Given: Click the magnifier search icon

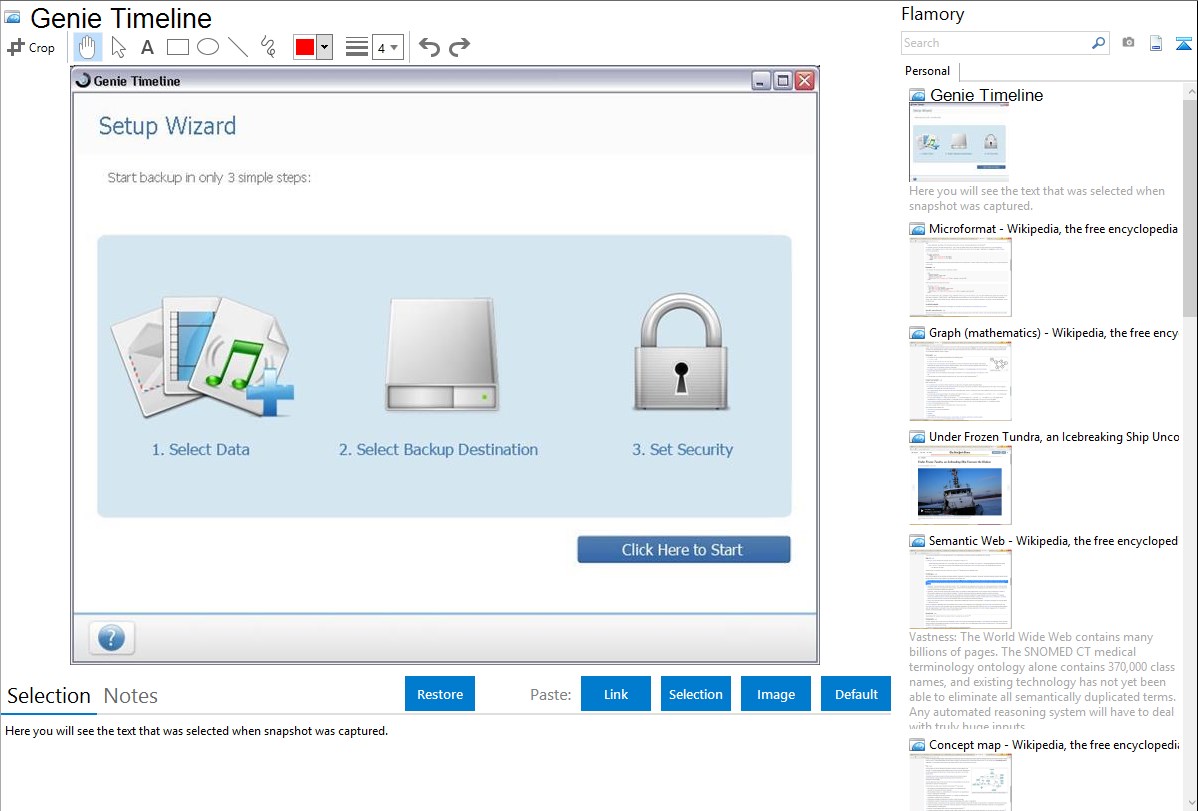Looking at the screenshot, I should point(1099,43).
